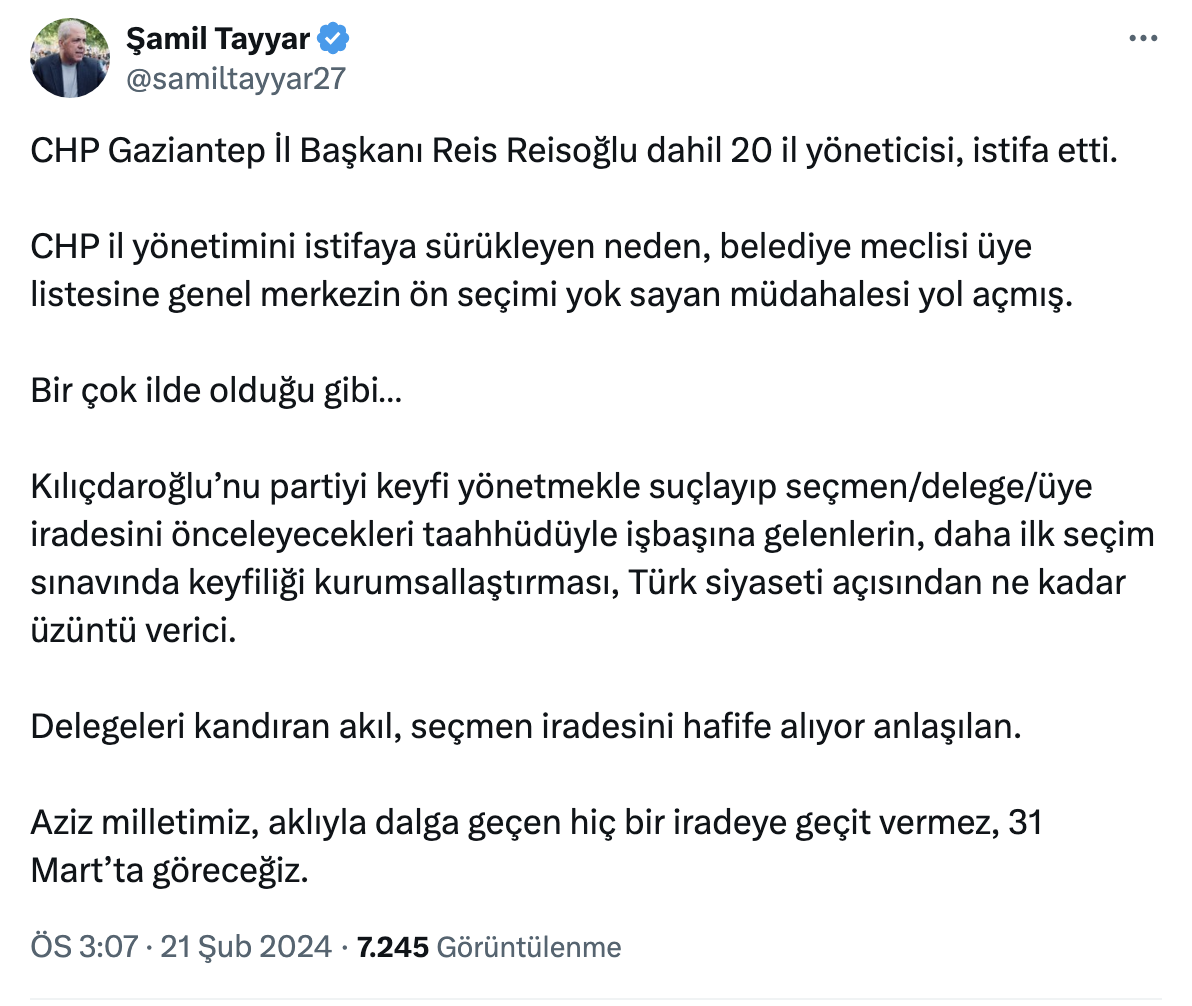Click the blue verified badge icon
1192x1006 pixels.
(333, 39)
